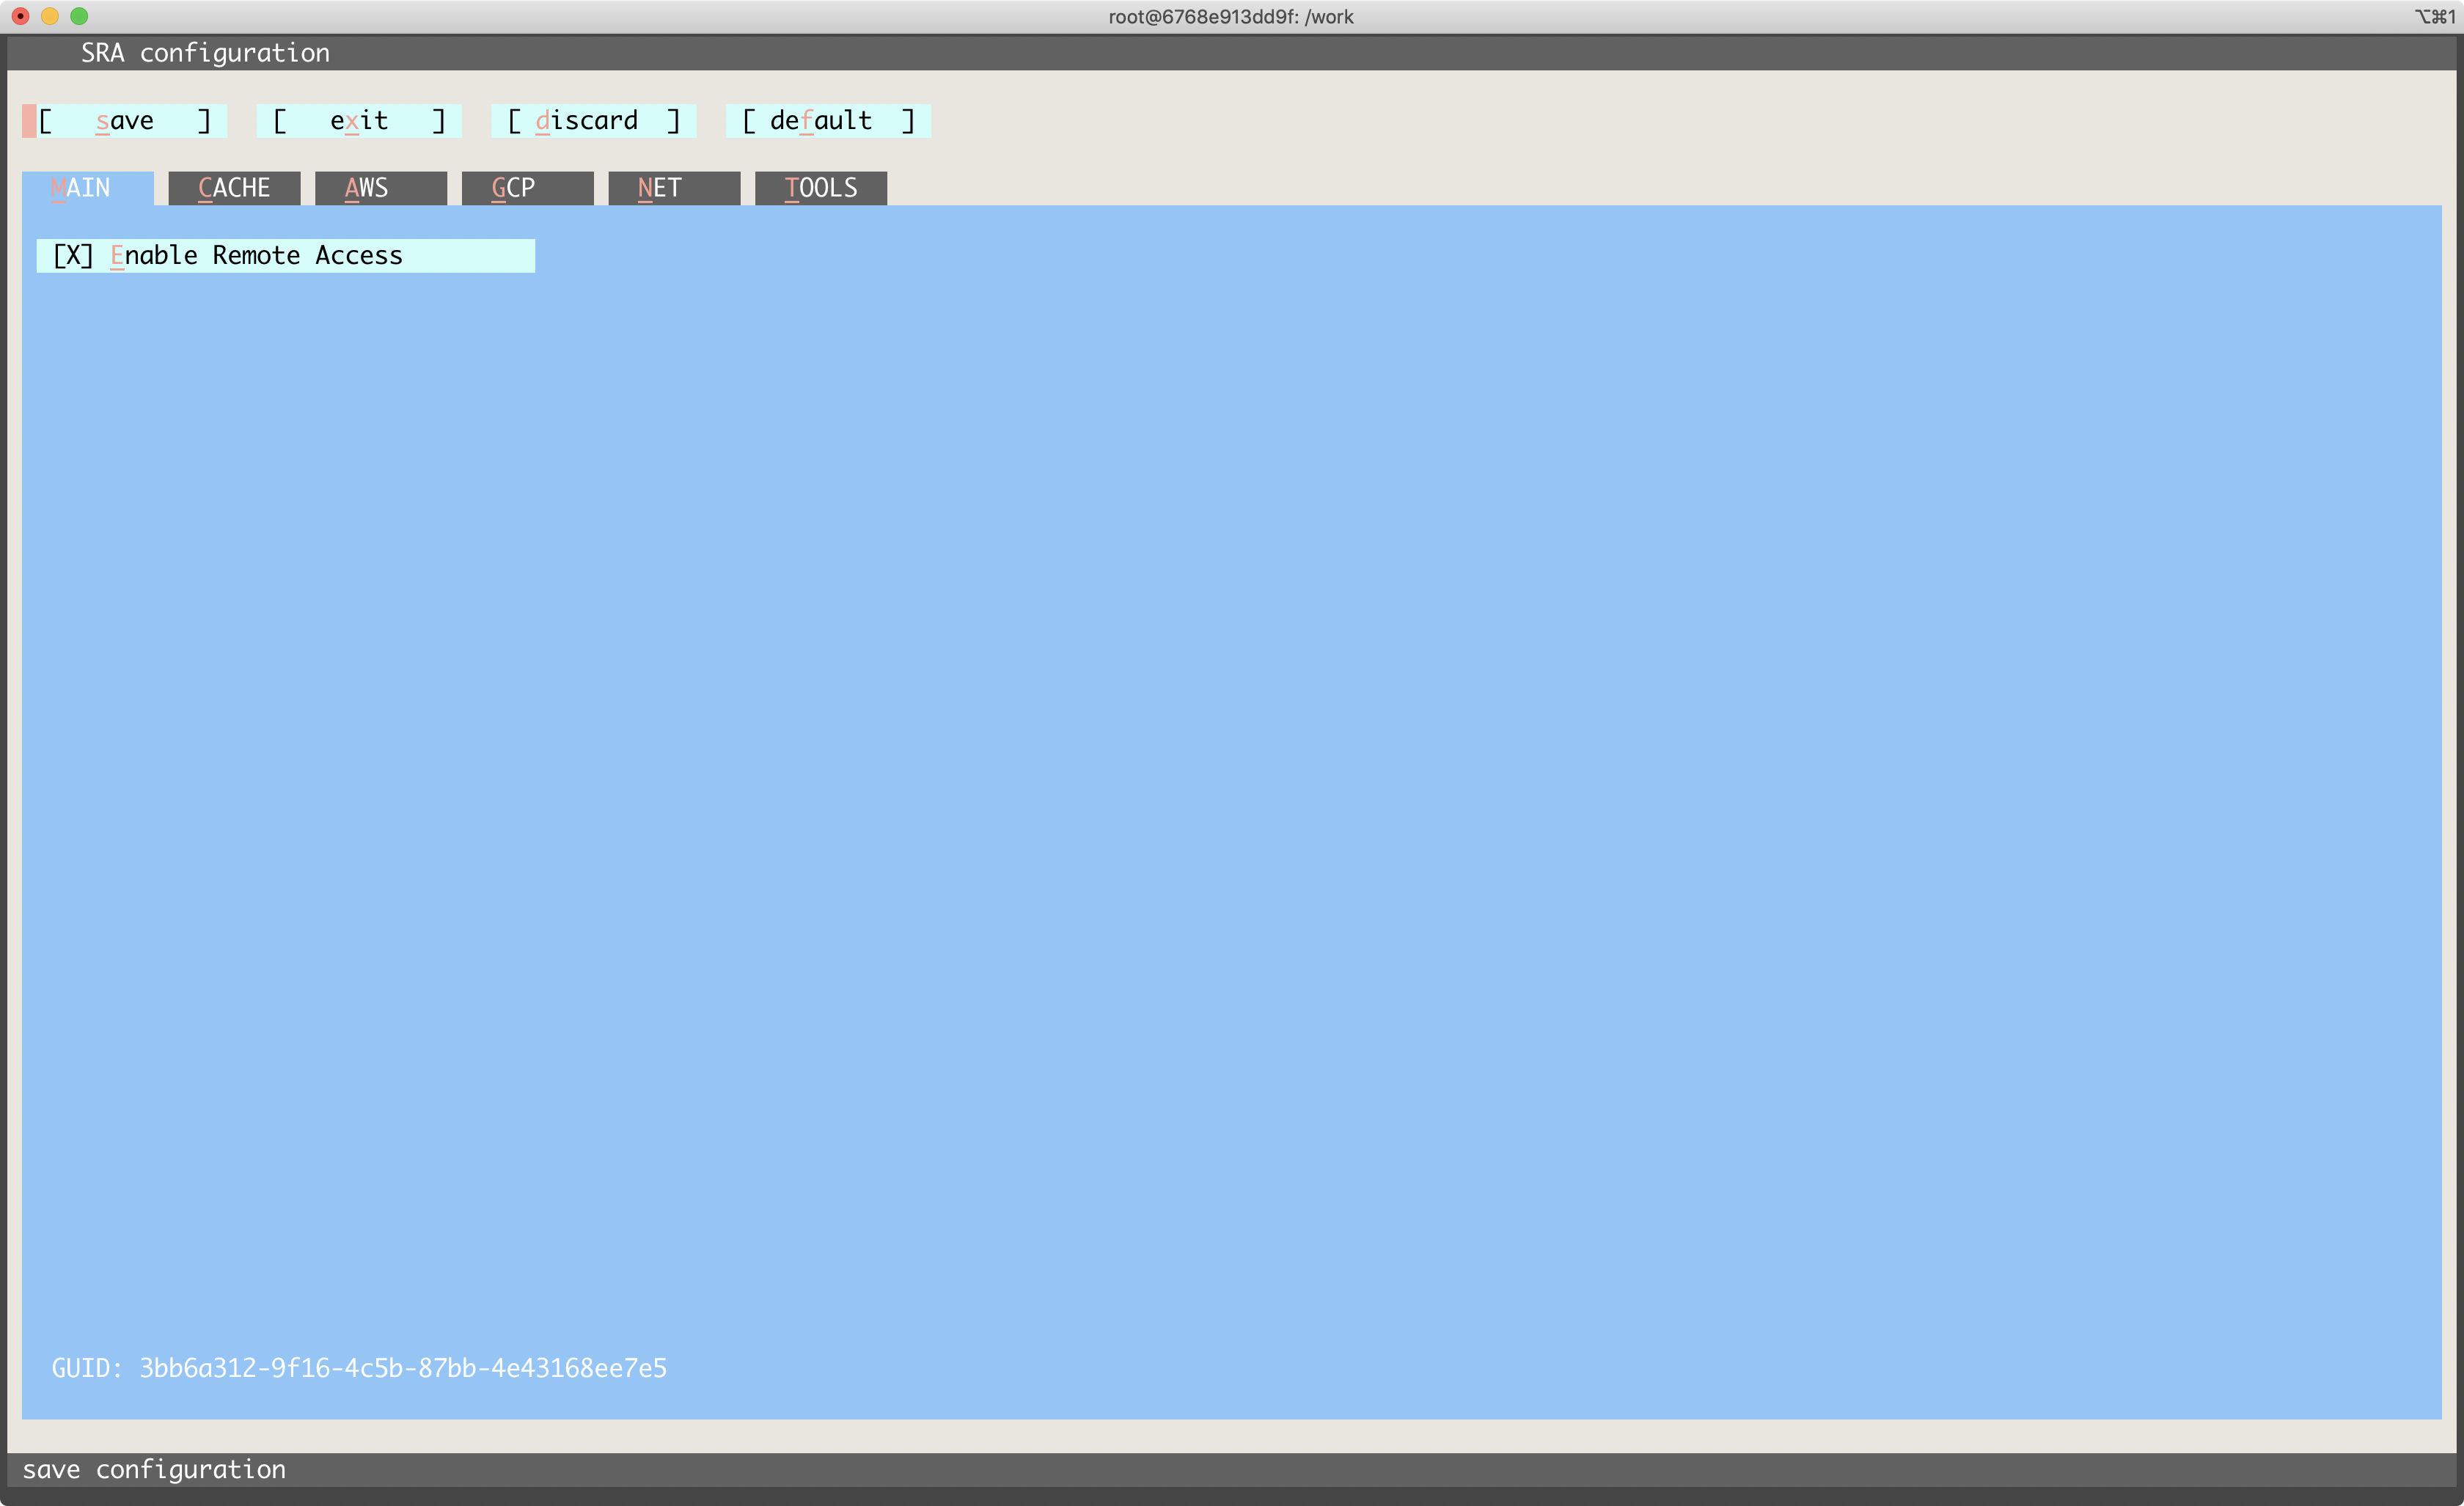Toggle the Enable Remote Access checkbox
This screenshot has width=2464, height=1506.
coord(74,256)
